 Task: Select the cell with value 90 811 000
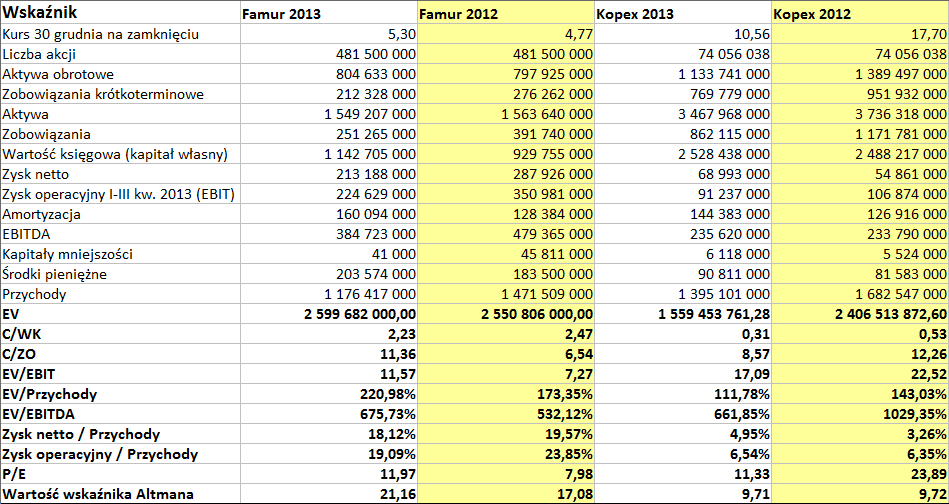[683, 274]
